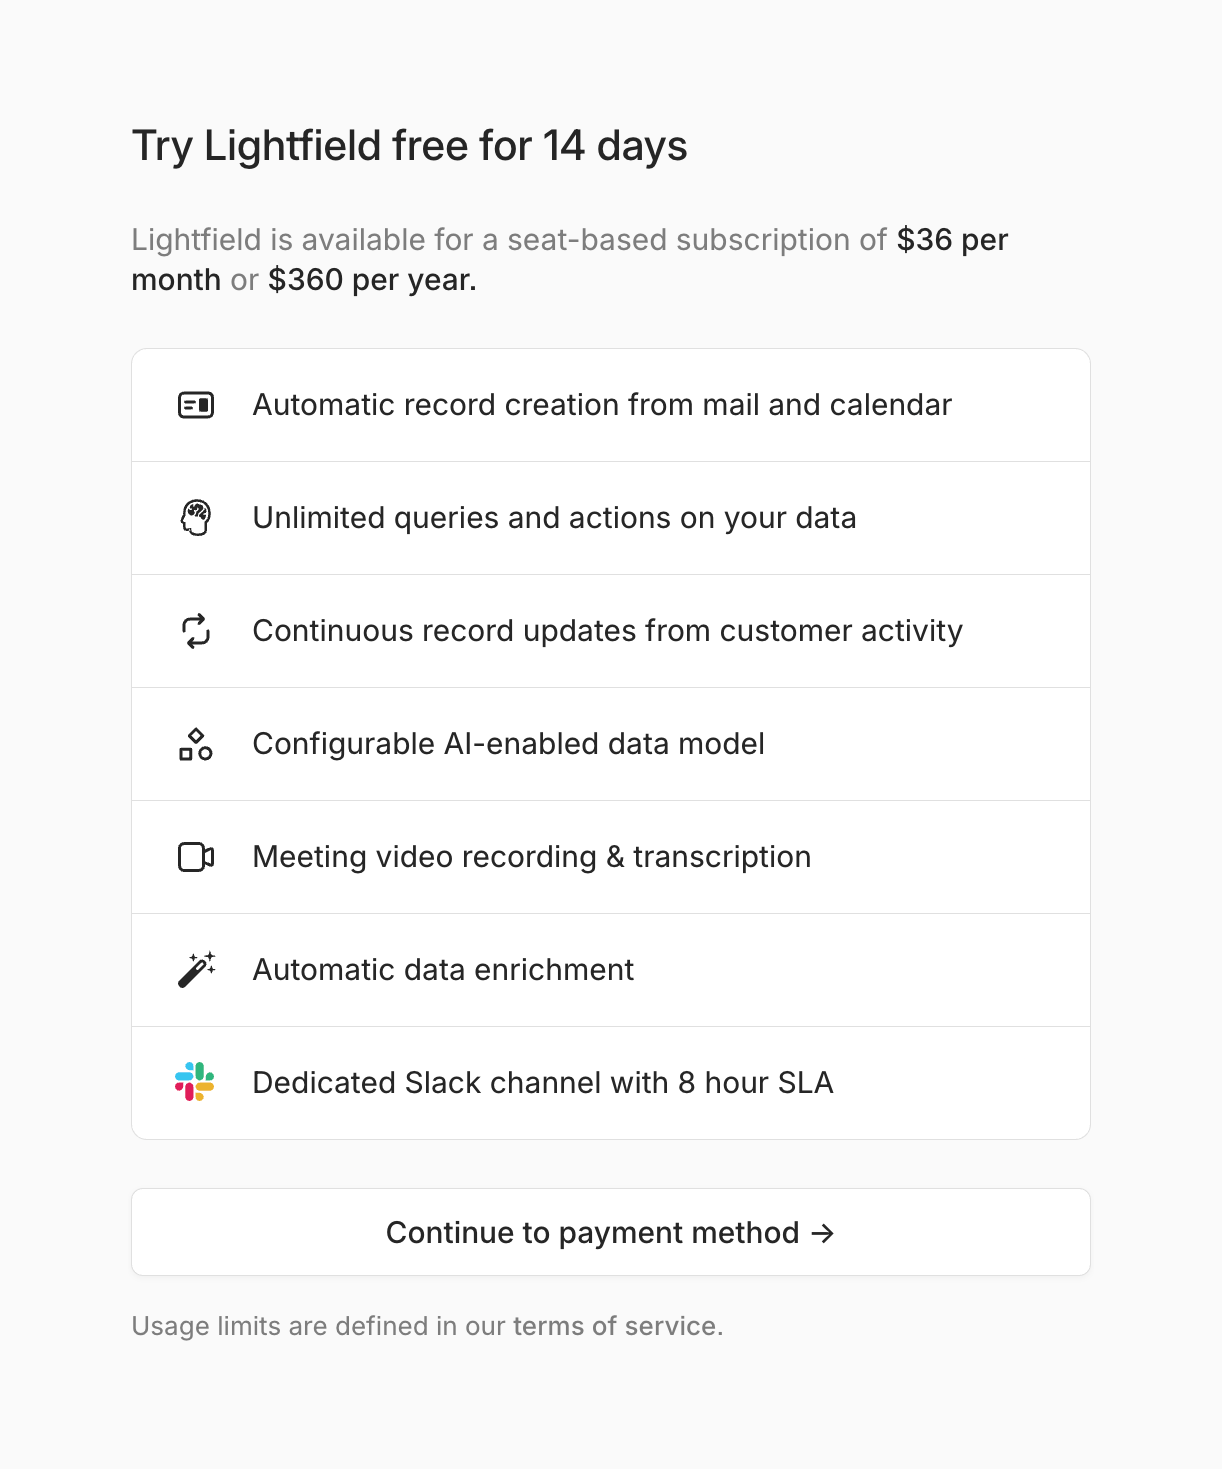This screenshot has height=1469, width=1222.
Task: Select Unlimited queries and actions row
Action: pos(554,518)
